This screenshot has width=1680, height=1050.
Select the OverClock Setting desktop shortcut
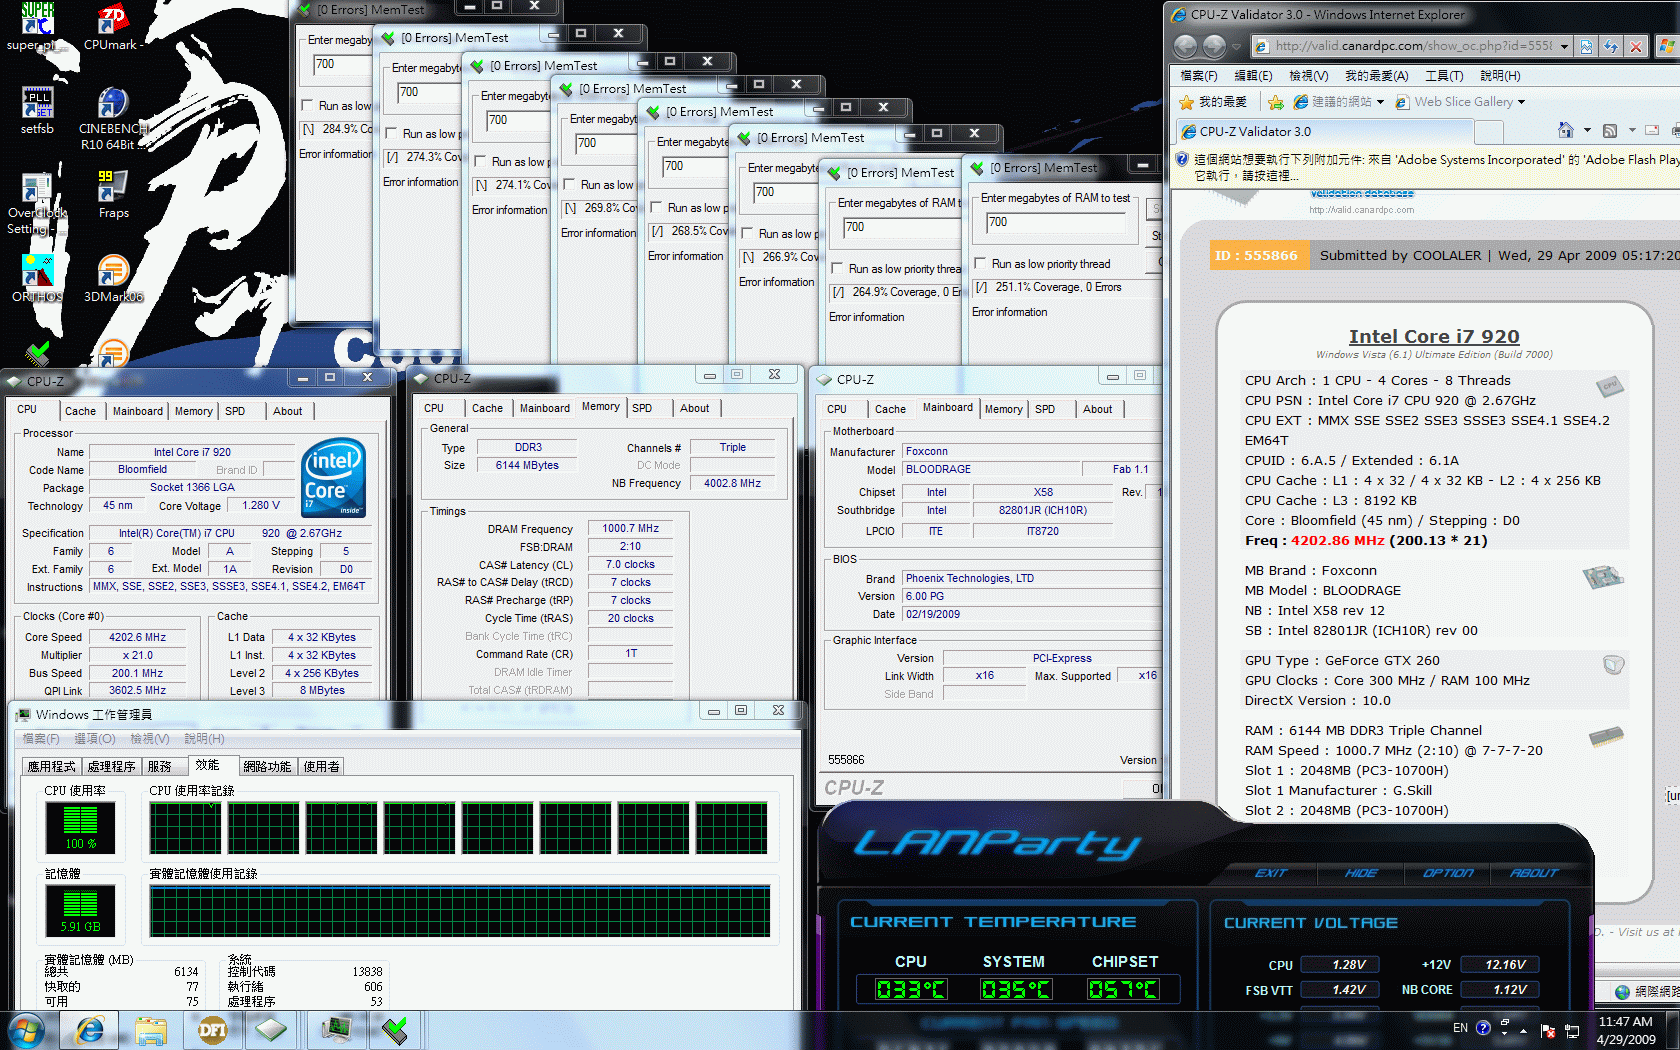pos(37,204)
